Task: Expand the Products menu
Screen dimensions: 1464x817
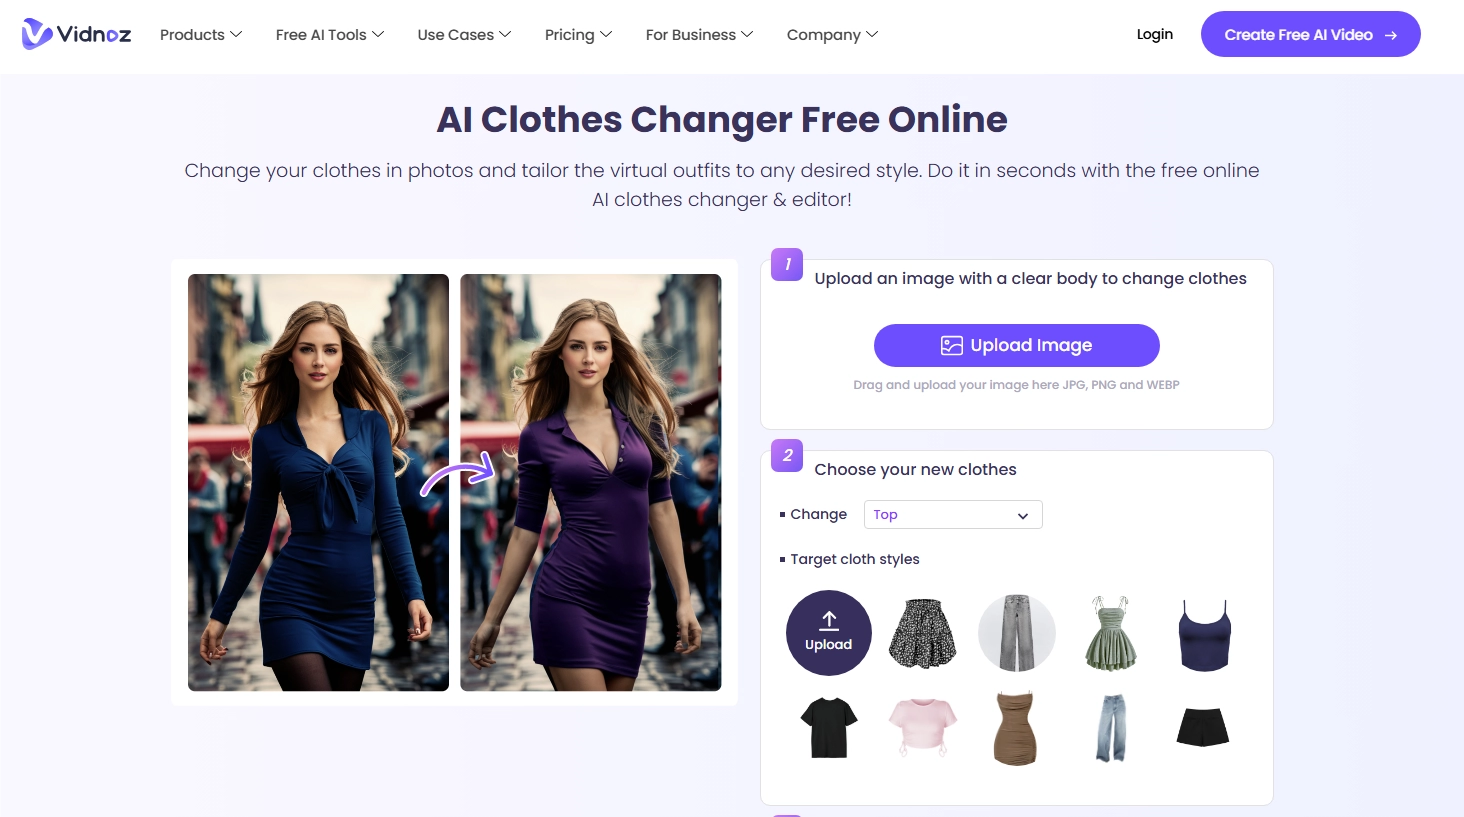Action: [201, 34]
